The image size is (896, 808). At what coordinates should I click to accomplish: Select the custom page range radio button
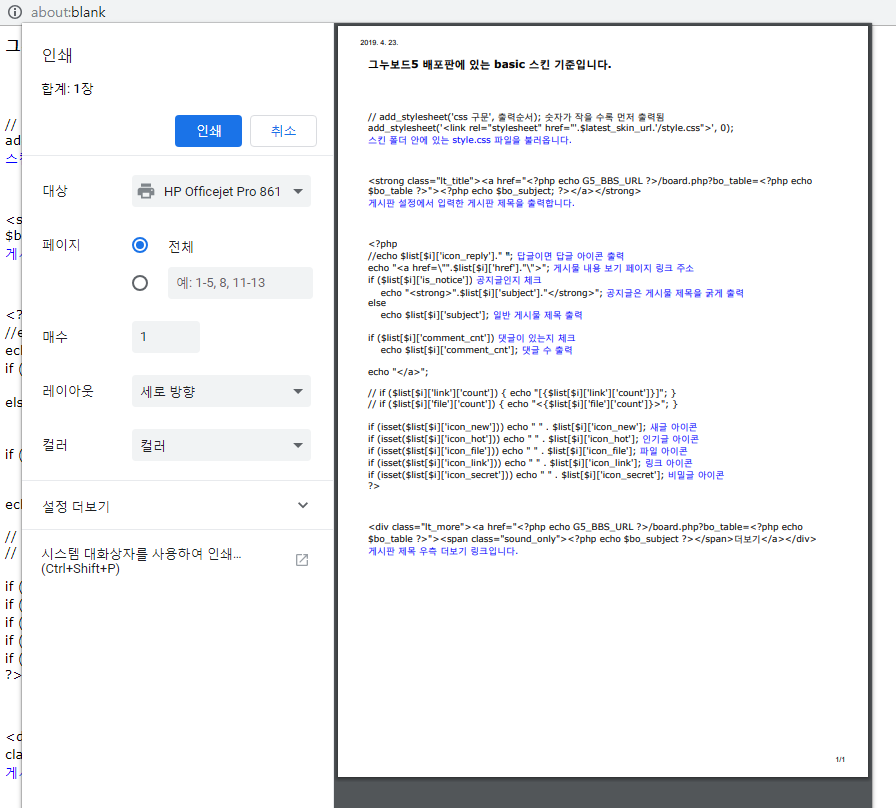click(x=140, y=283)
